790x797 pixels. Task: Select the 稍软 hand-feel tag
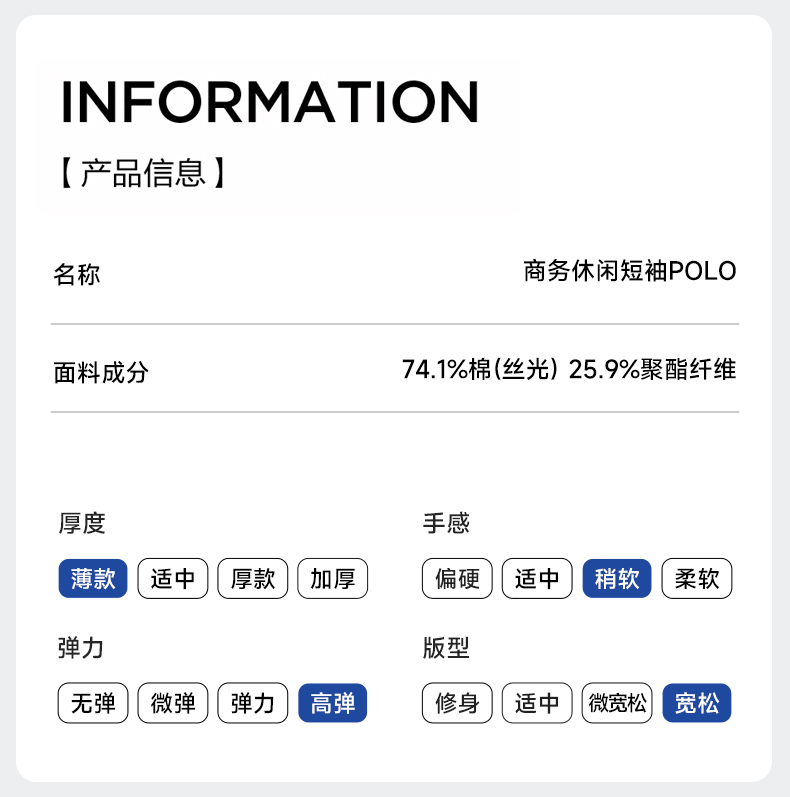tap(617, 579)
